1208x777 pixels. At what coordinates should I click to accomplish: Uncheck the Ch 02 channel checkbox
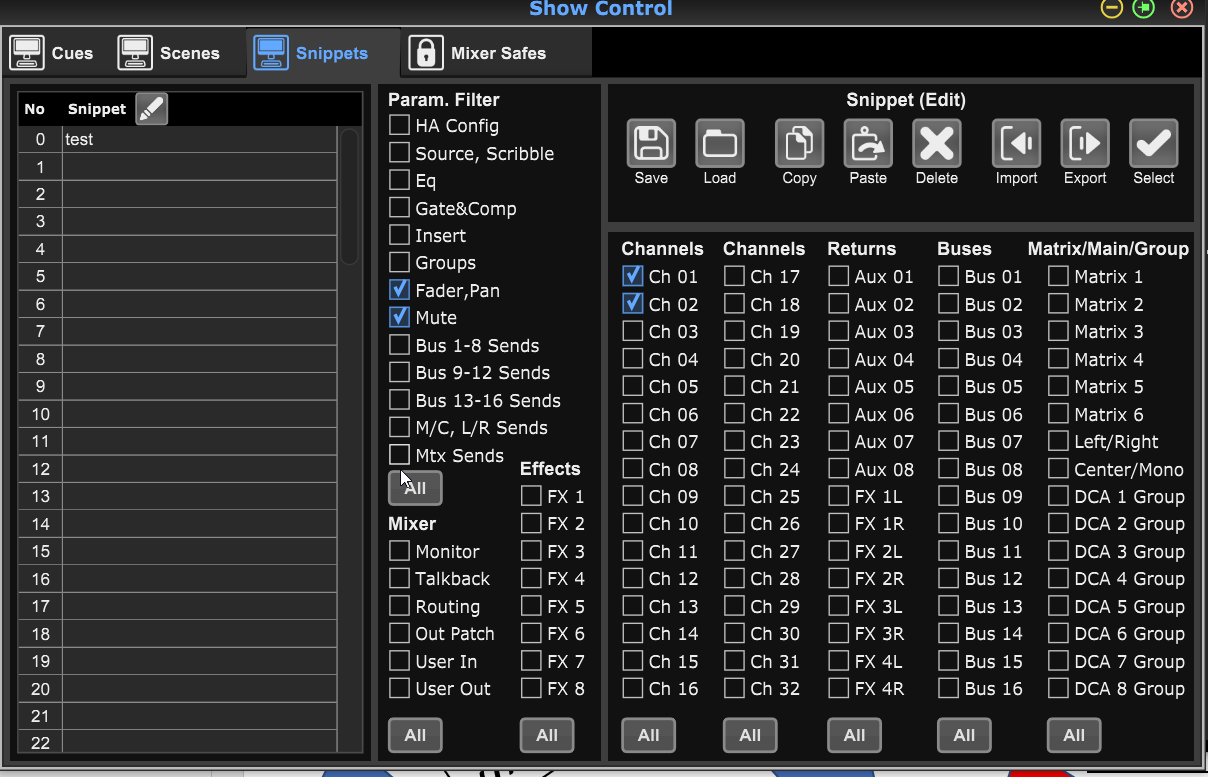632,303
